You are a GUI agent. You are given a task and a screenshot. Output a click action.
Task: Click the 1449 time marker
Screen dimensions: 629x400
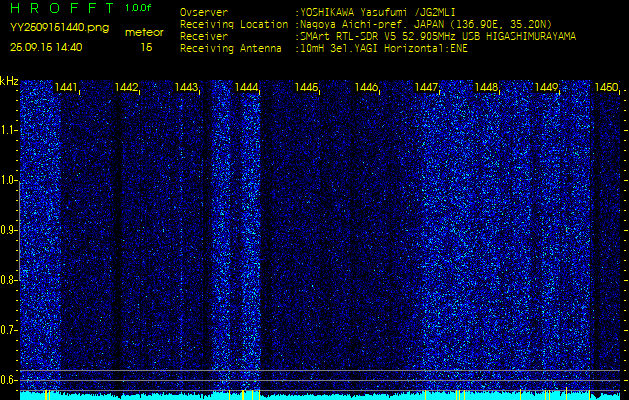pos(546,87)
